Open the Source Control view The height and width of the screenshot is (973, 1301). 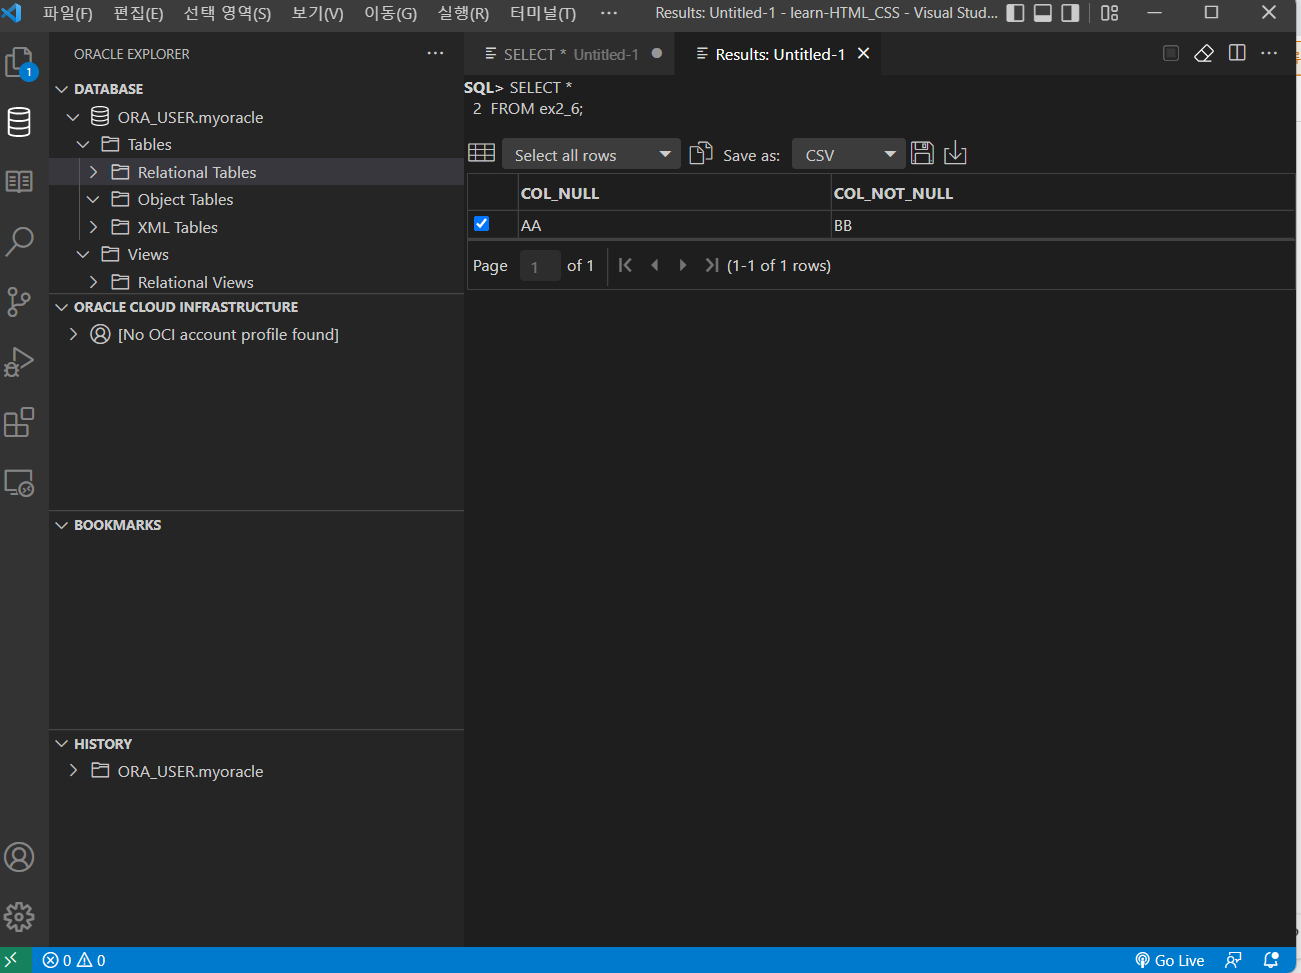pos(19,301)
